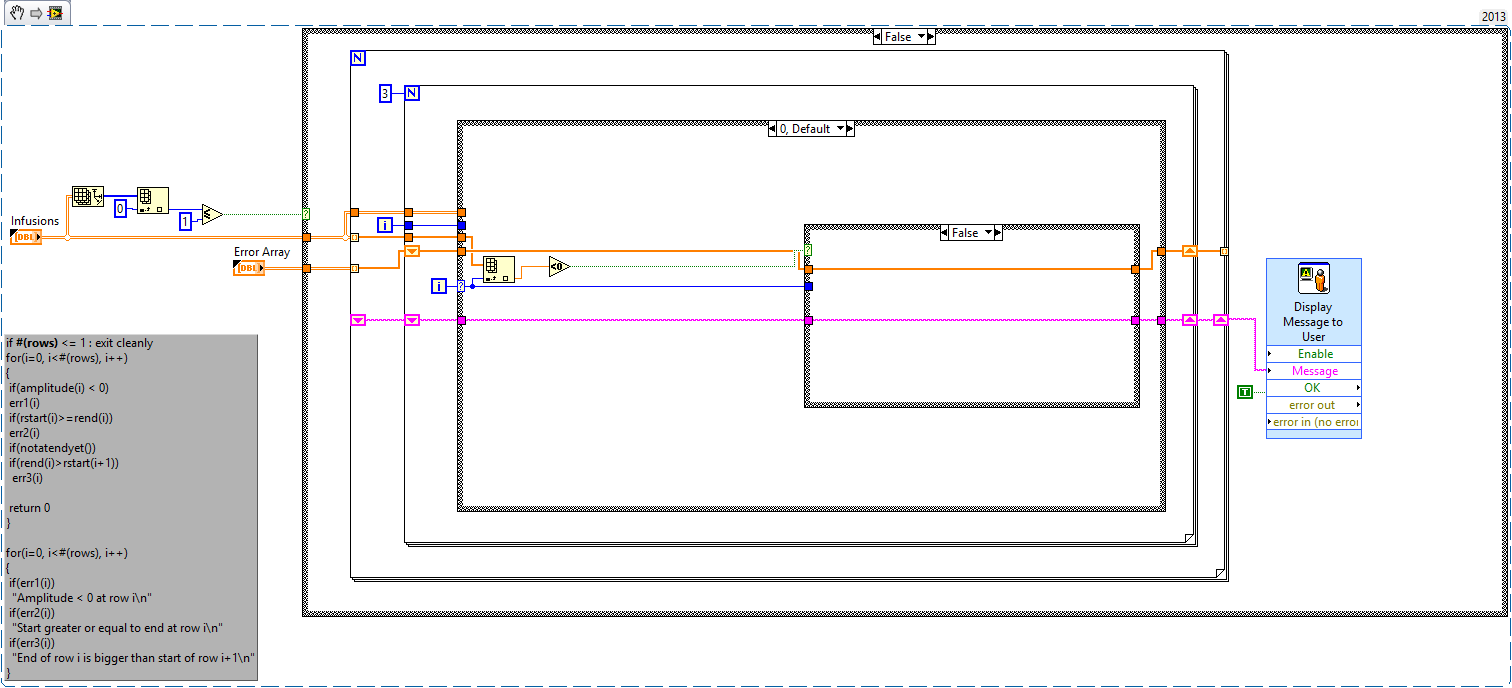The image size is (1512, 688).
Task: Click outer case structure green selector terminal
Action: pyautogui.click(x=306, y=213)
